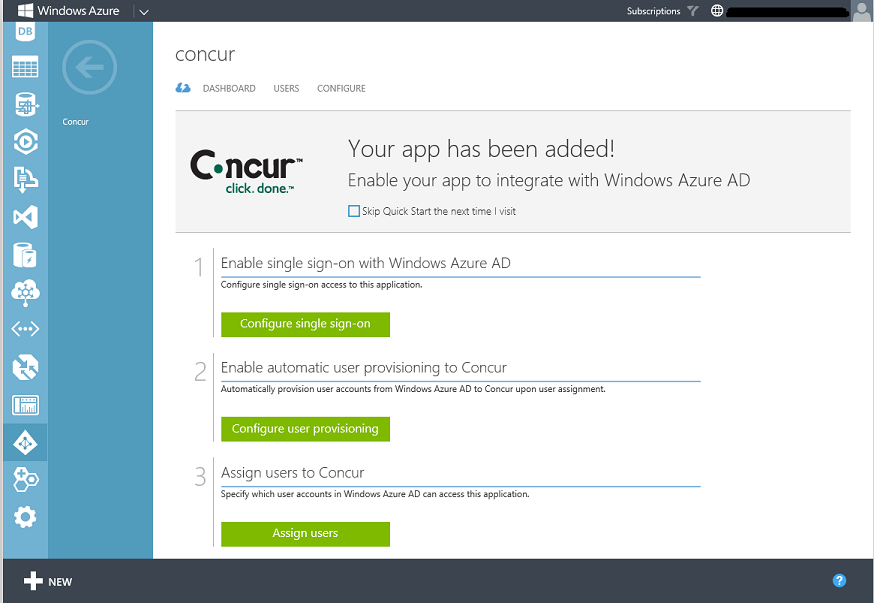
Task: Open the Traffic Manager arrows sidebar icon
Action: click(25, 367)
